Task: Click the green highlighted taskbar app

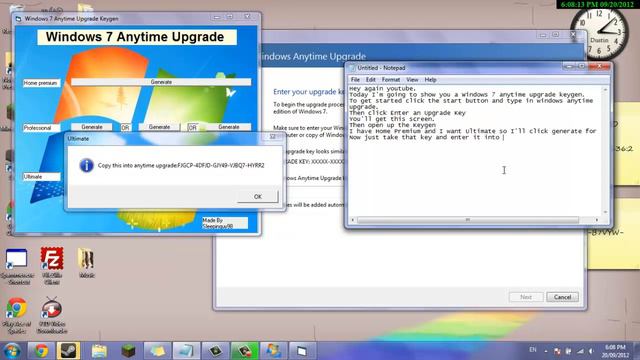Action: [x=244, y=351]
